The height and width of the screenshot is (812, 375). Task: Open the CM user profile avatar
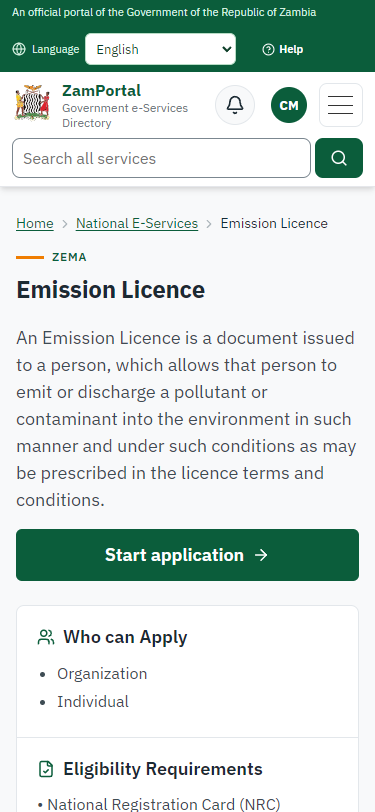click(x=289, y=105)
